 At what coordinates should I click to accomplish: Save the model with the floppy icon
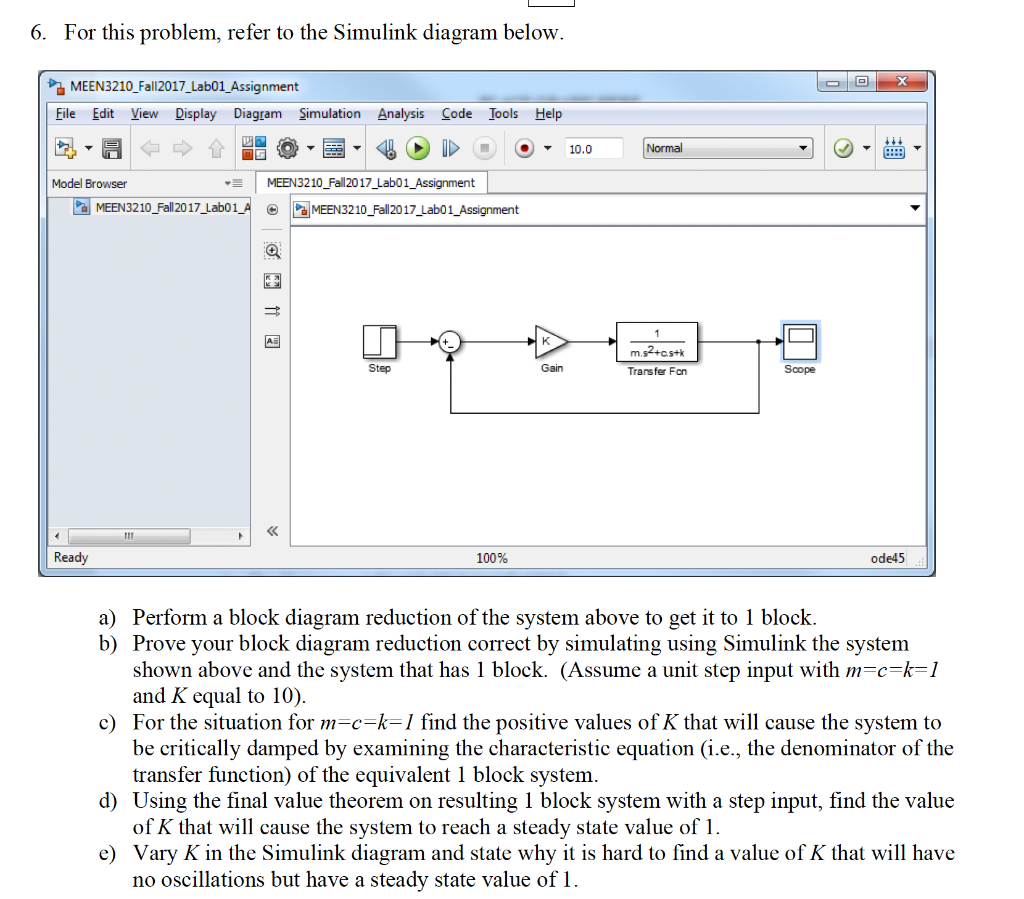112,149
